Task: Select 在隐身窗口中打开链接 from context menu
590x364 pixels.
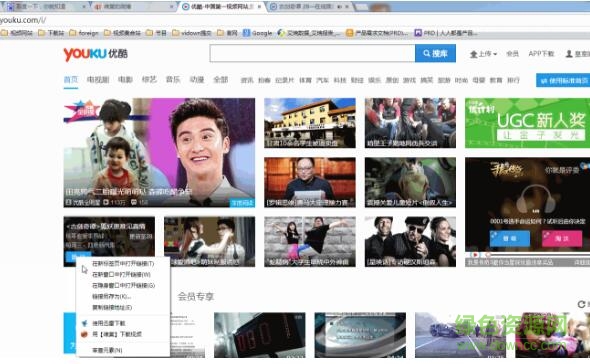Action: tap(123, 286)
